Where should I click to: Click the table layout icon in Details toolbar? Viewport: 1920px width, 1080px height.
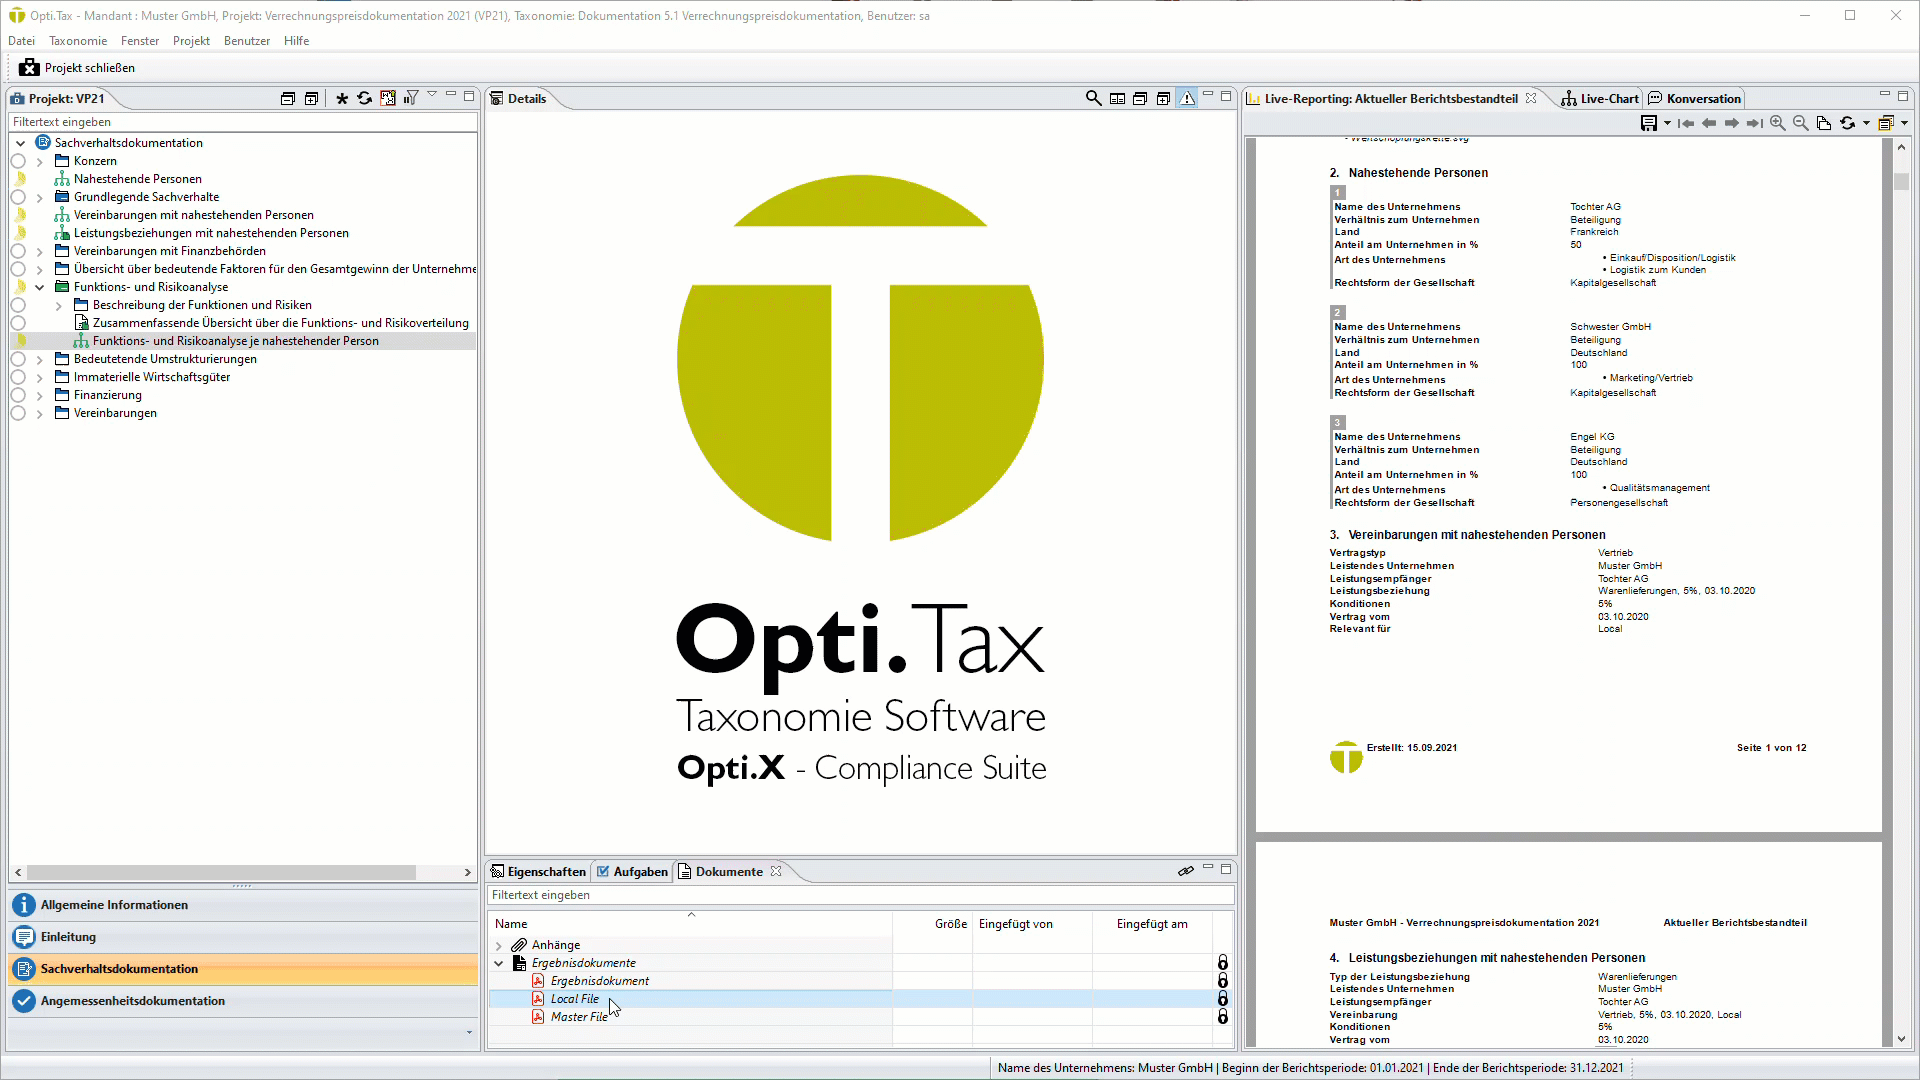1117,98
